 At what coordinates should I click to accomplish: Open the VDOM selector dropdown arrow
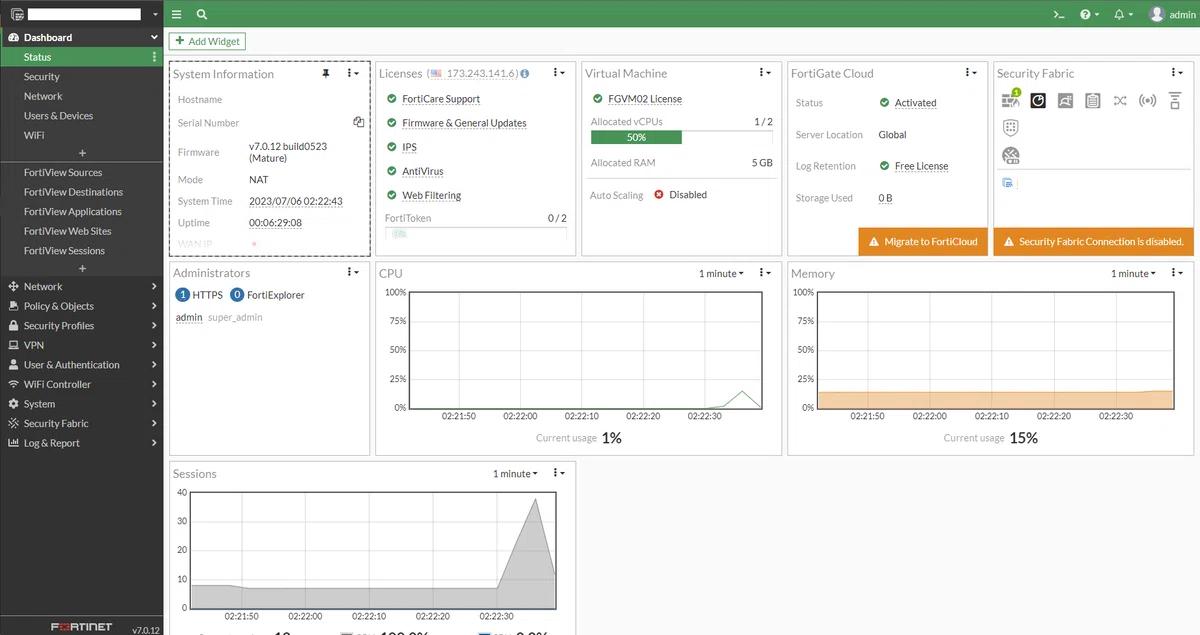coord(154,14)
